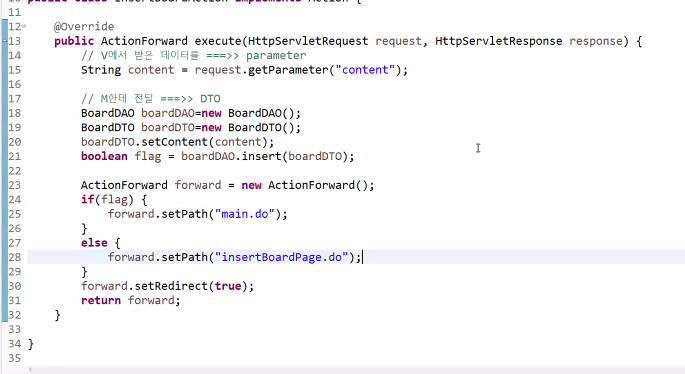Click the "main.do" string literal
Screen dimensions: 685x374
tap(245, 214)
